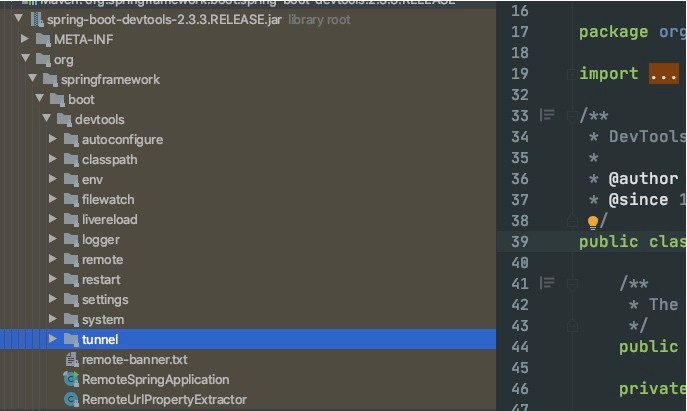Click the remote-banner.txt text file icon

pyautogui.click(x=71, y=359)
